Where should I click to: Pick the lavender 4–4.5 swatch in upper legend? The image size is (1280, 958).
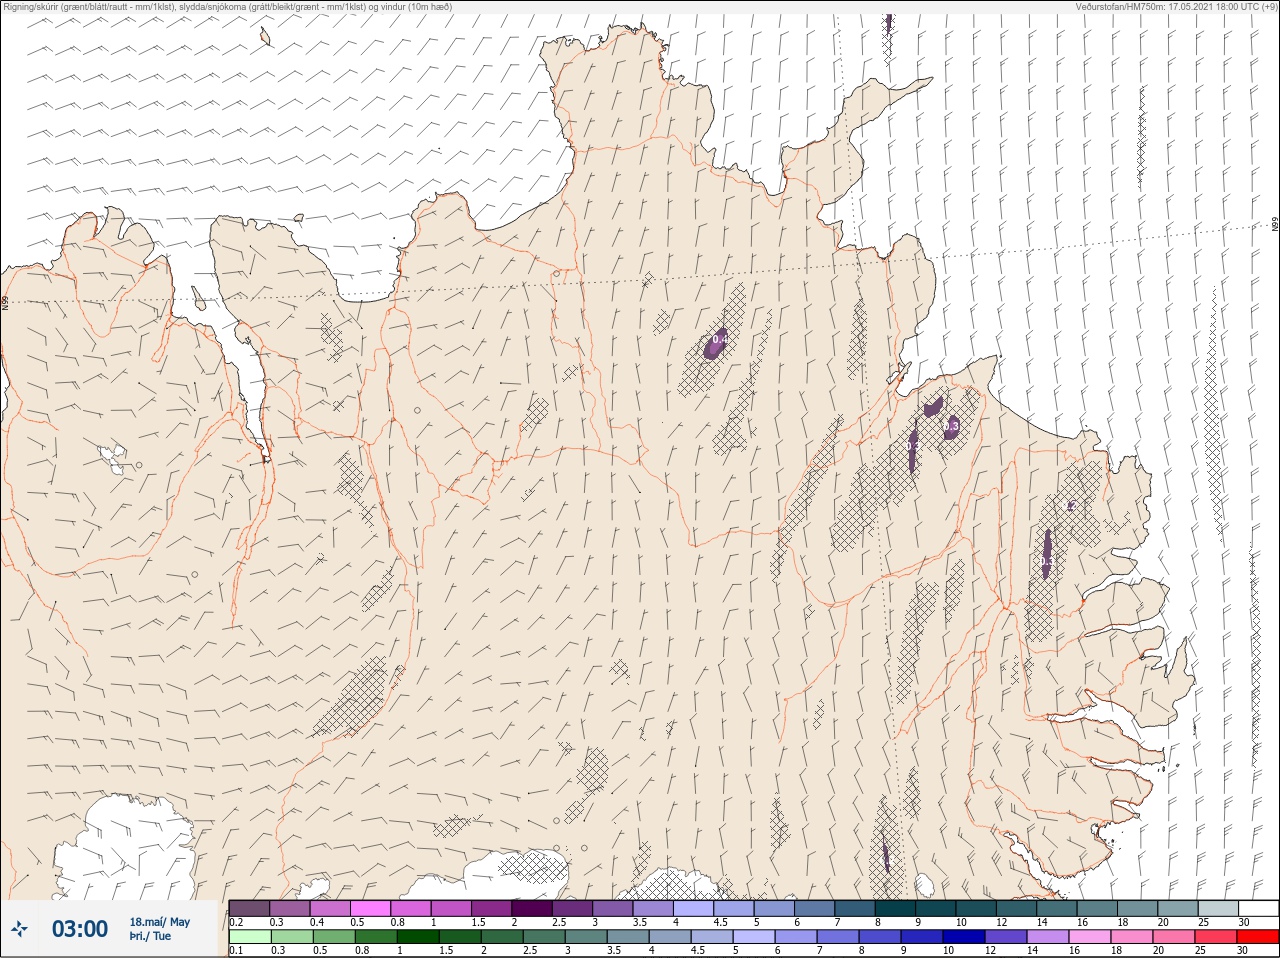pyautogui.click(x=693, y=908)
